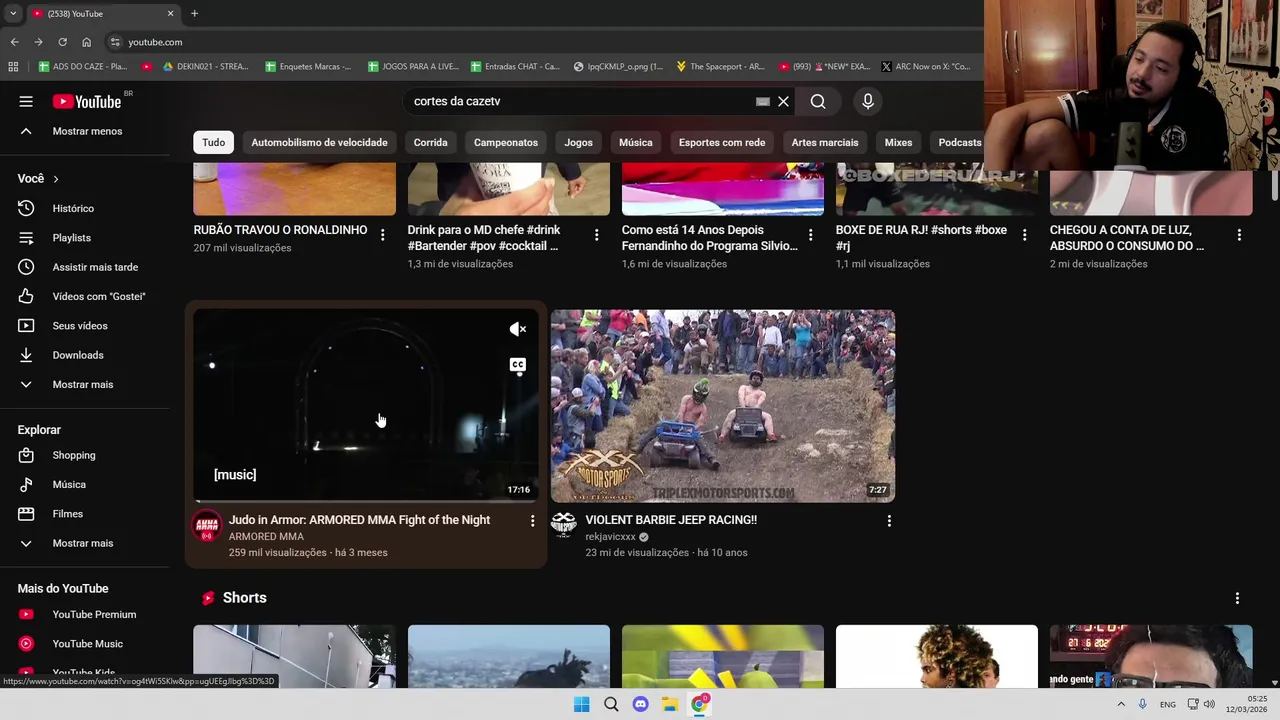Viewport: 1280px width, 720px height.
Task: Open the browser apps grid in bookmarks bar
Action: 13,67
